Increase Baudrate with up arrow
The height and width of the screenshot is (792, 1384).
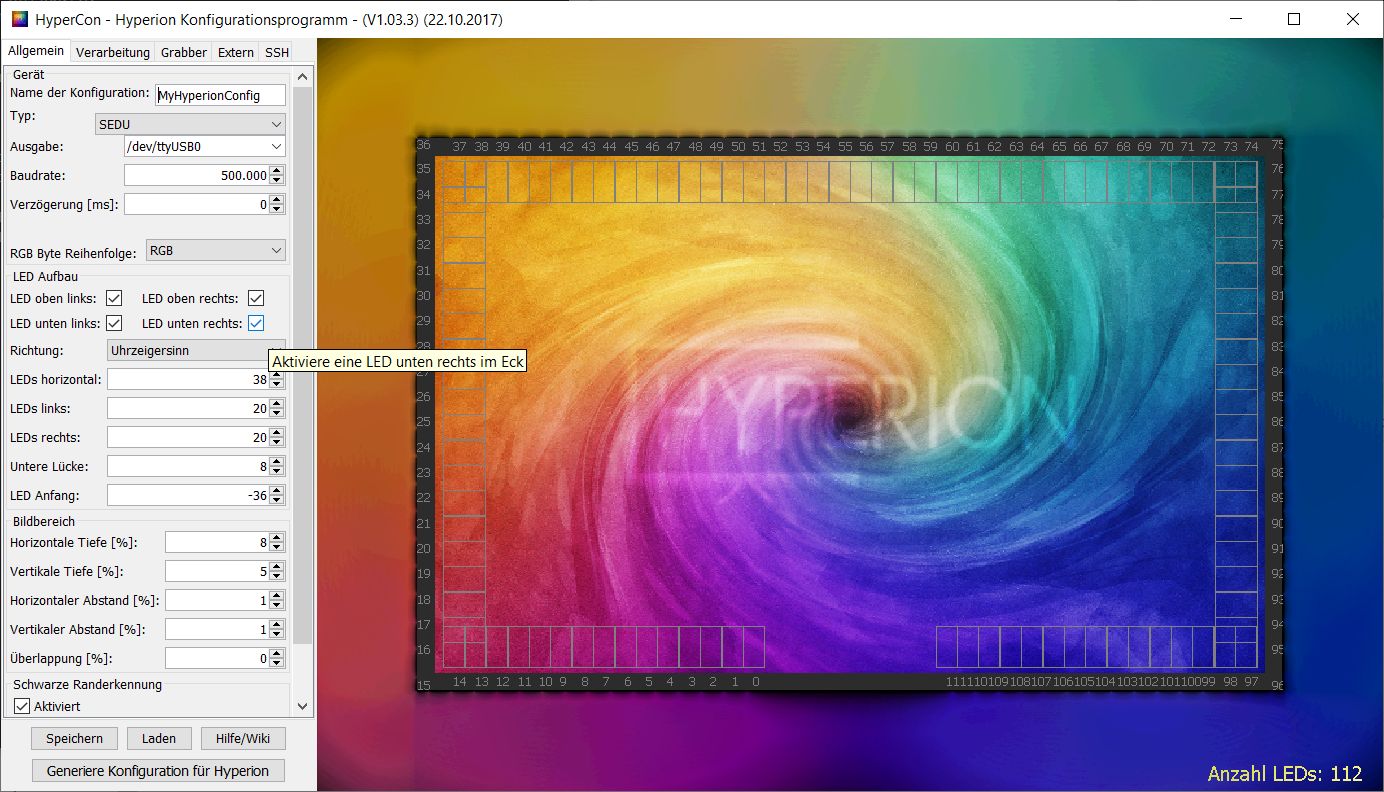pos(277,170)
